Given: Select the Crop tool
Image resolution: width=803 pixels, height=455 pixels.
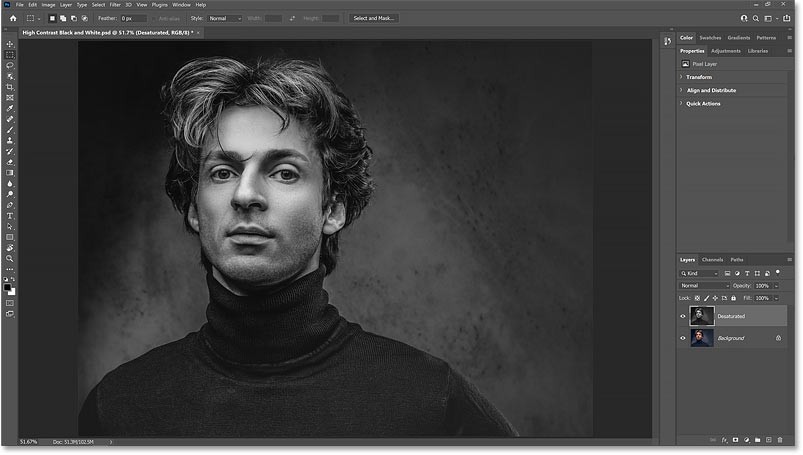Looking at the screenshot, I should [10, 87].
